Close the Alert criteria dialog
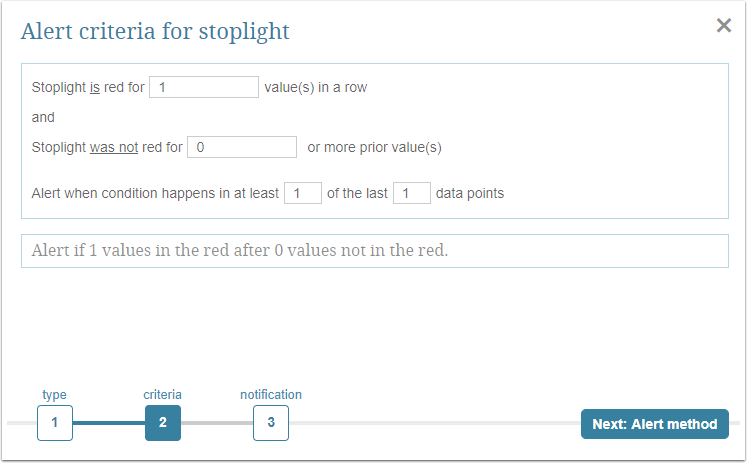Image resolution: width=747 pixels, height=463 pixels. [x=724, y=26]
